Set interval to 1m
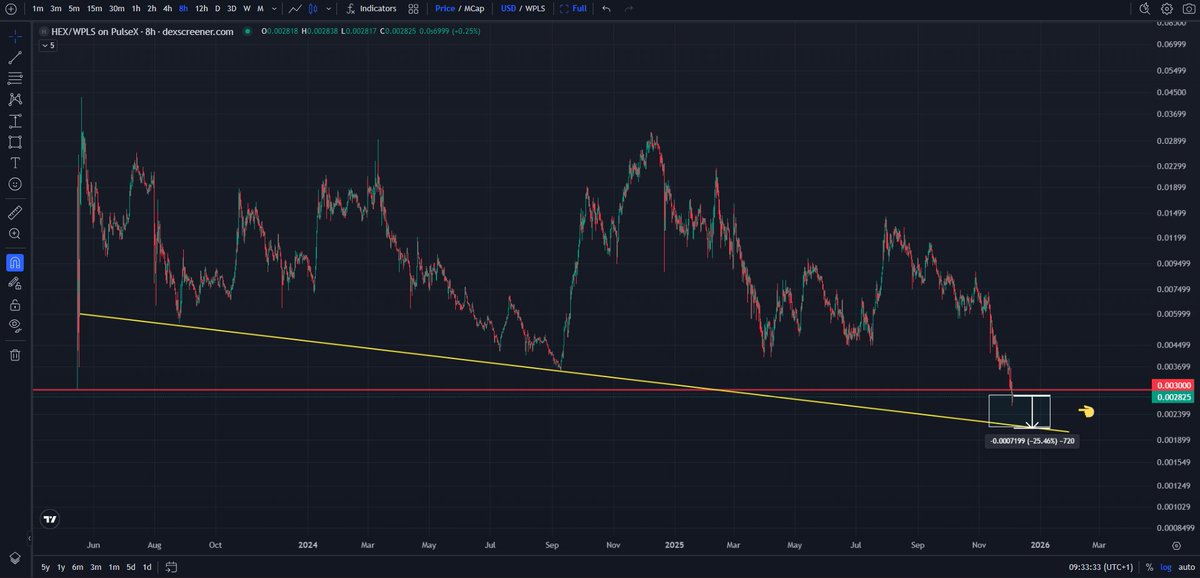The width and height of the screenshot is (1200, 578). tap(38, 8)
